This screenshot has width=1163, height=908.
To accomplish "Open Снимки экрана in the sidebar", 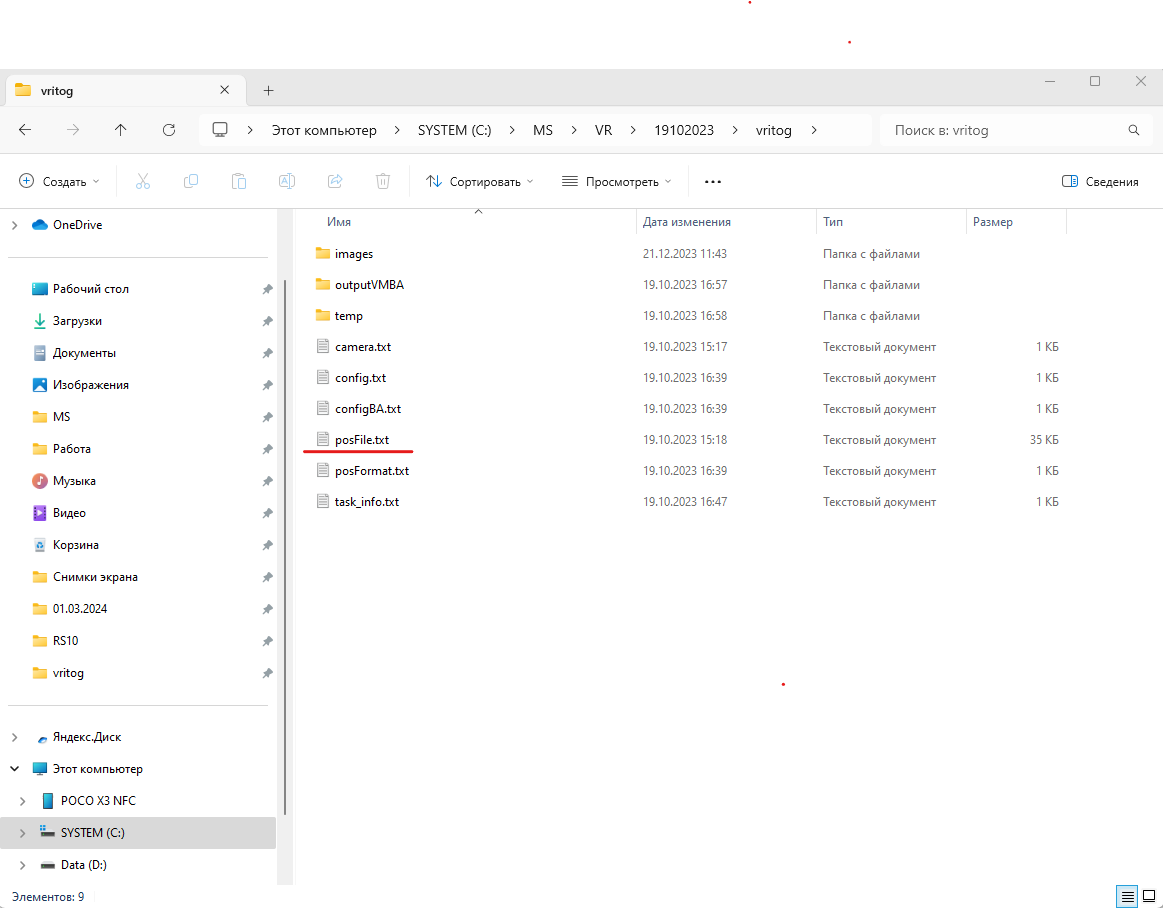I will (95, 576).
